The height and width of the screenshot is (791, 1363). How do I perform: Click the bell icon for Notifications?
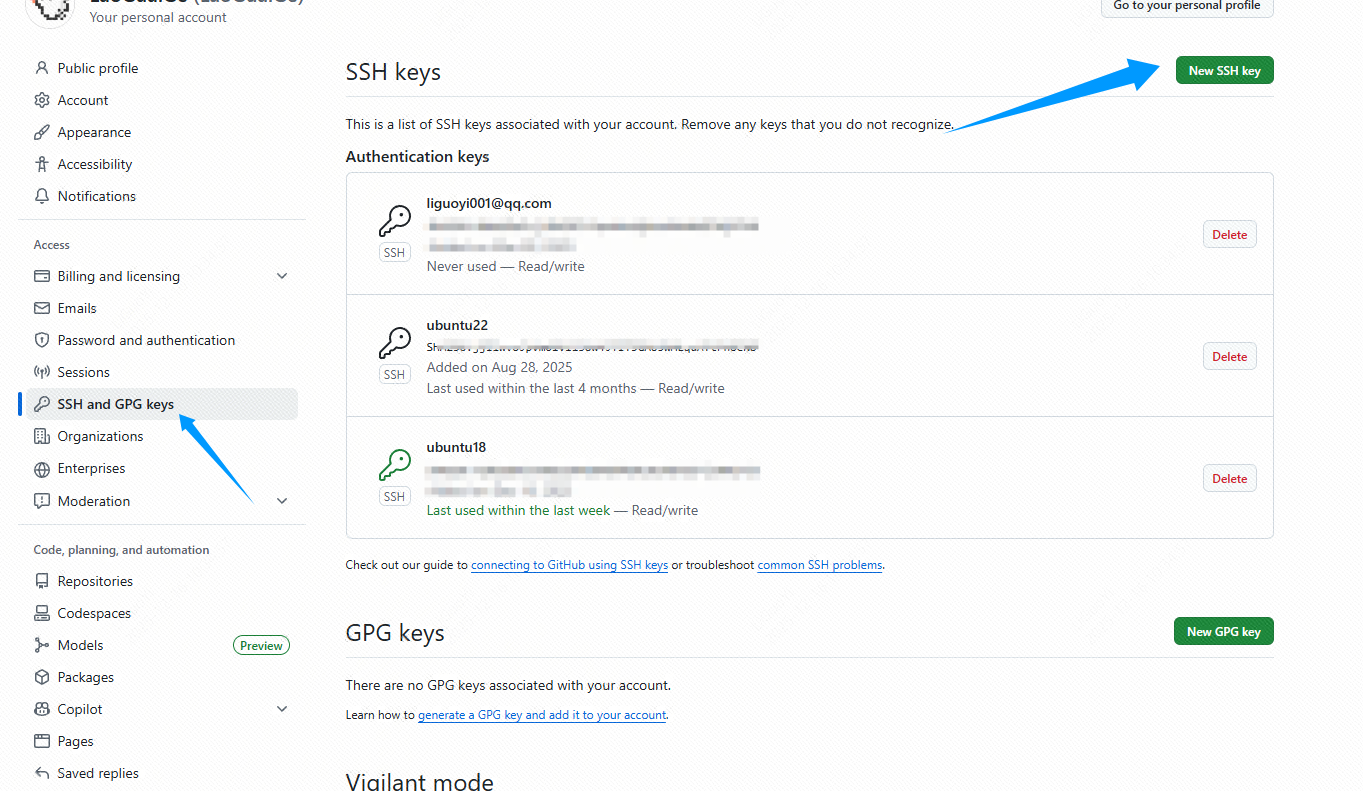(42, 196)
